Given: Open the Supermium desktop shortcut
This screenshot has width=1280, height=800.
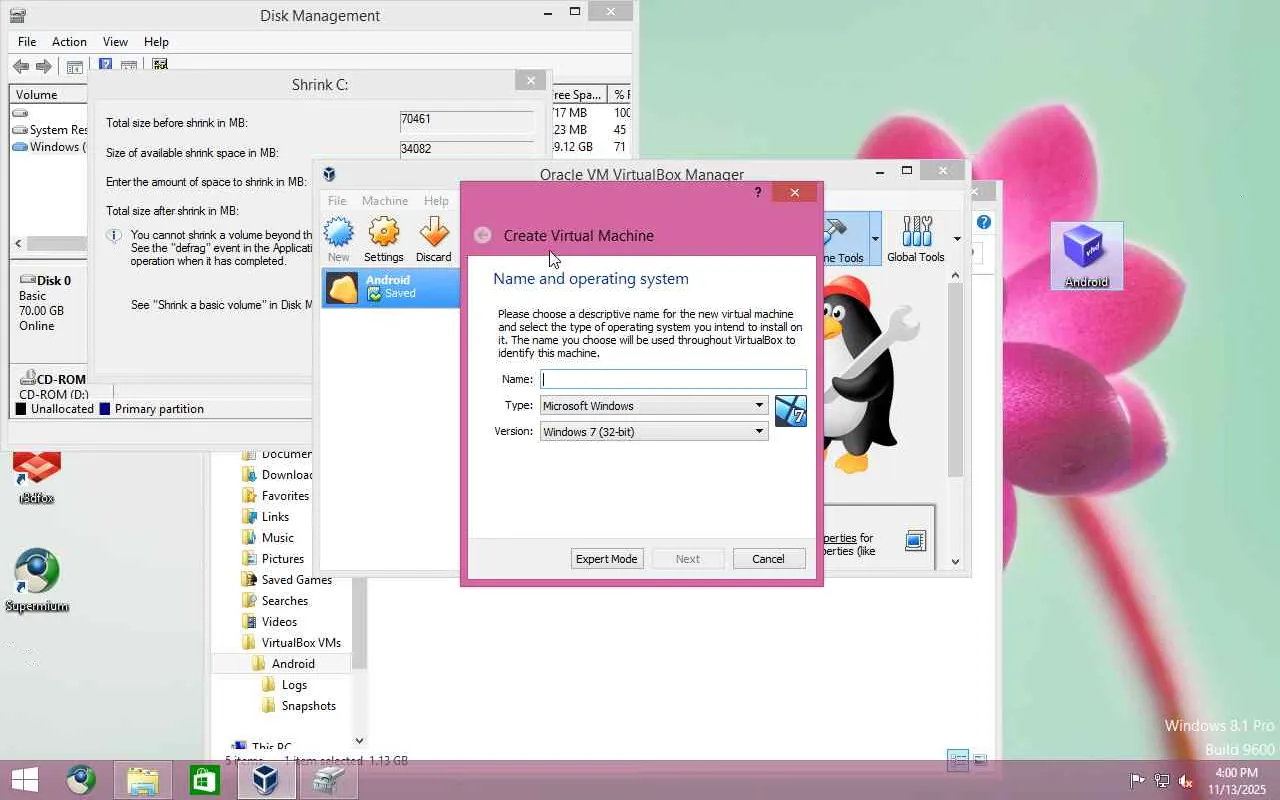Looking at the screenshot, I should click(37, 580).
